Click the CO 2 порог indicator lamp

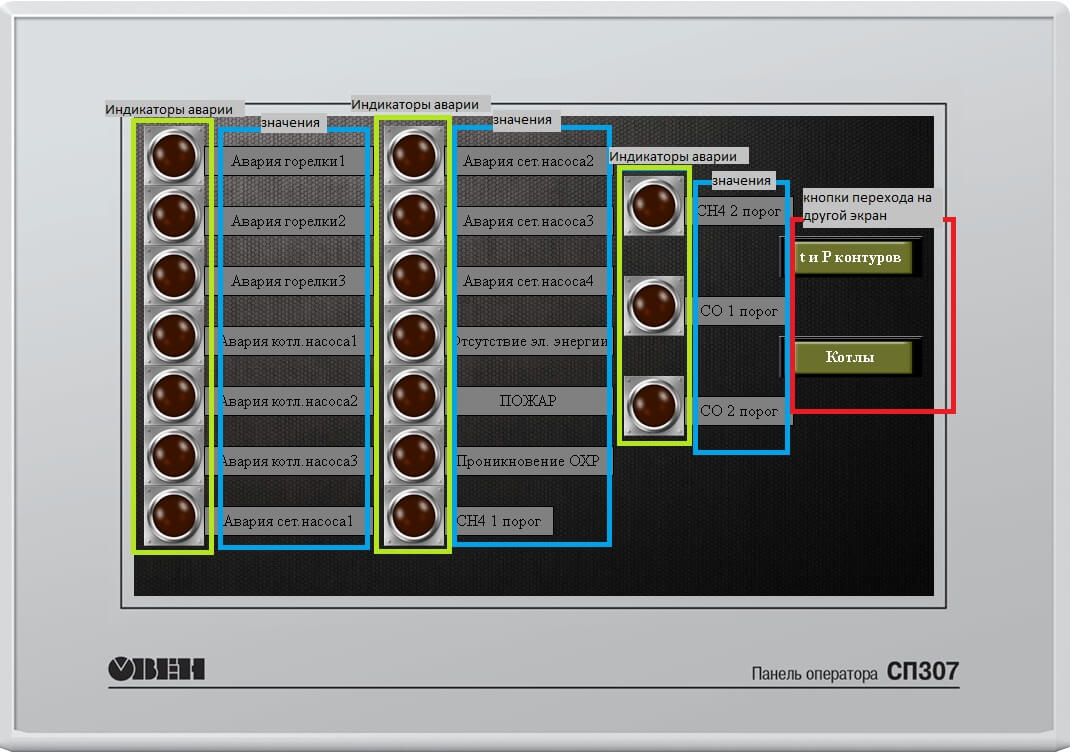pyautogui.click(x=654, y=405)
